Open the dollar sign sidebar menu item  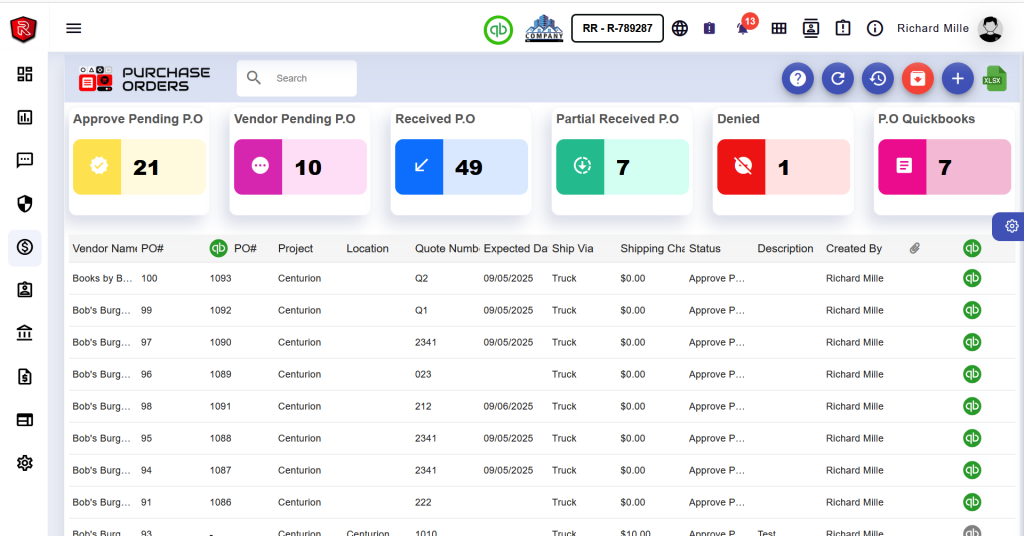pos(25,247)
